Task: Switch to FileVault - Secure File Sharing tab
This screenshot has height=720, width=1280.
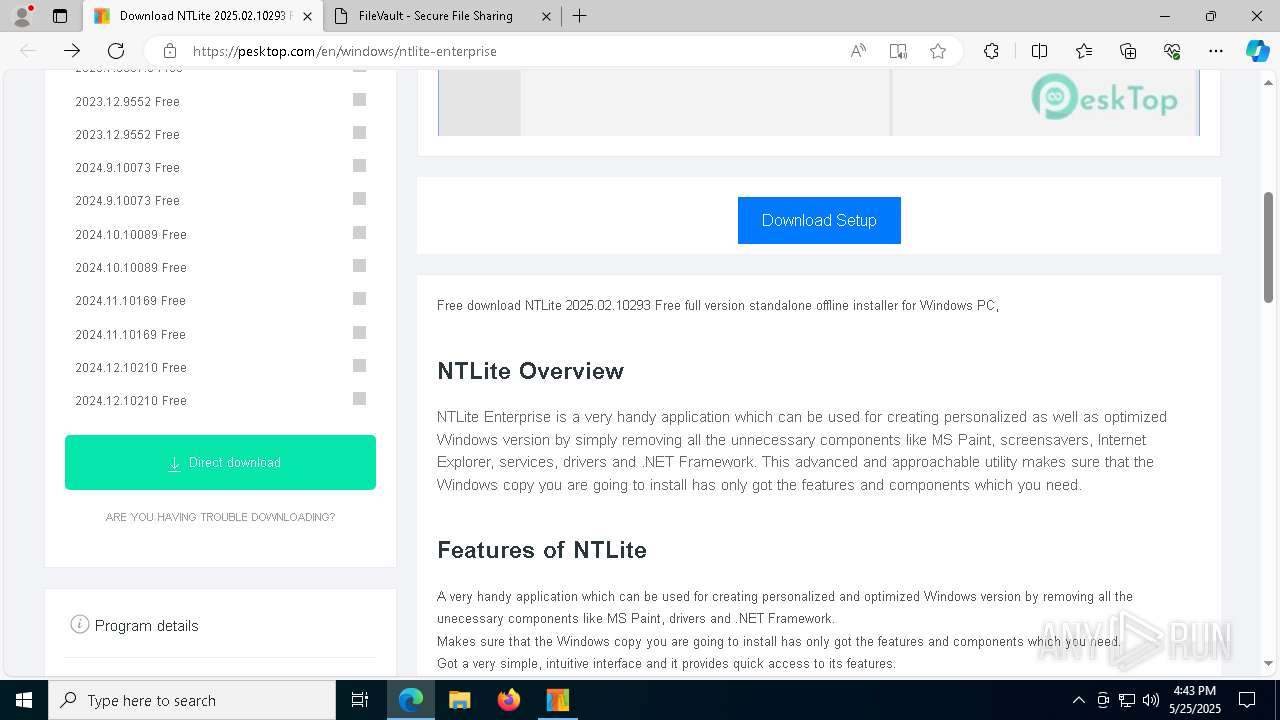Action: (x=442, y=16)
